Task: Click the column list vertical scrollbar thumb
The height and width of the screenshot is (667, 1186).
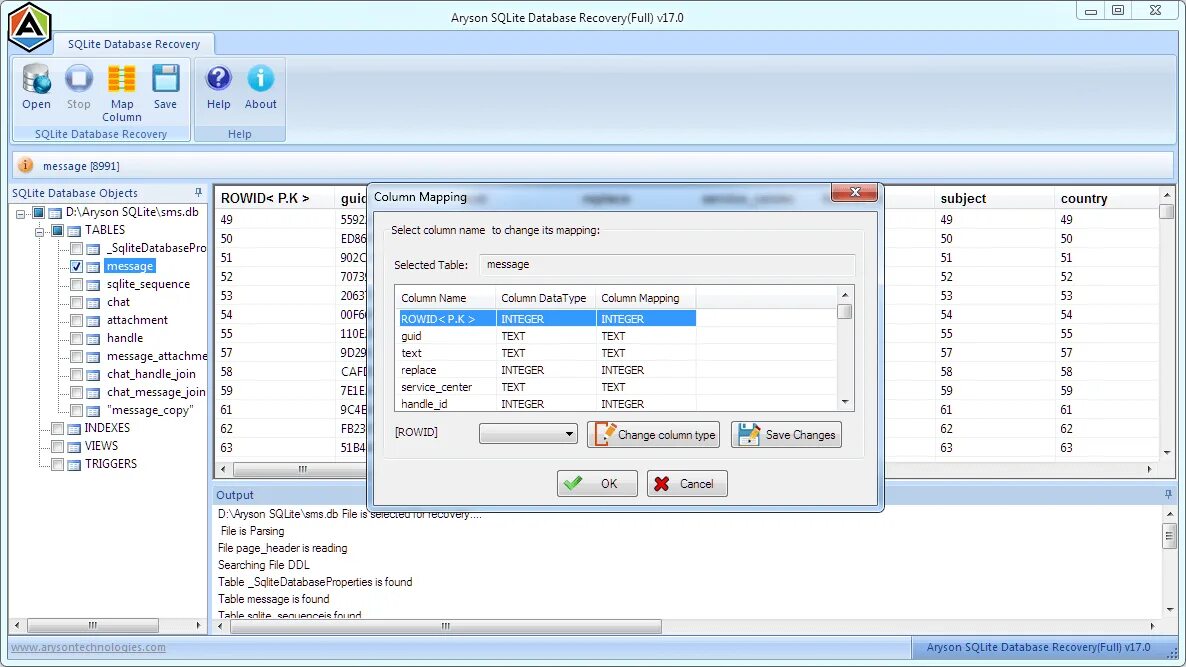Action: point(845,312)
